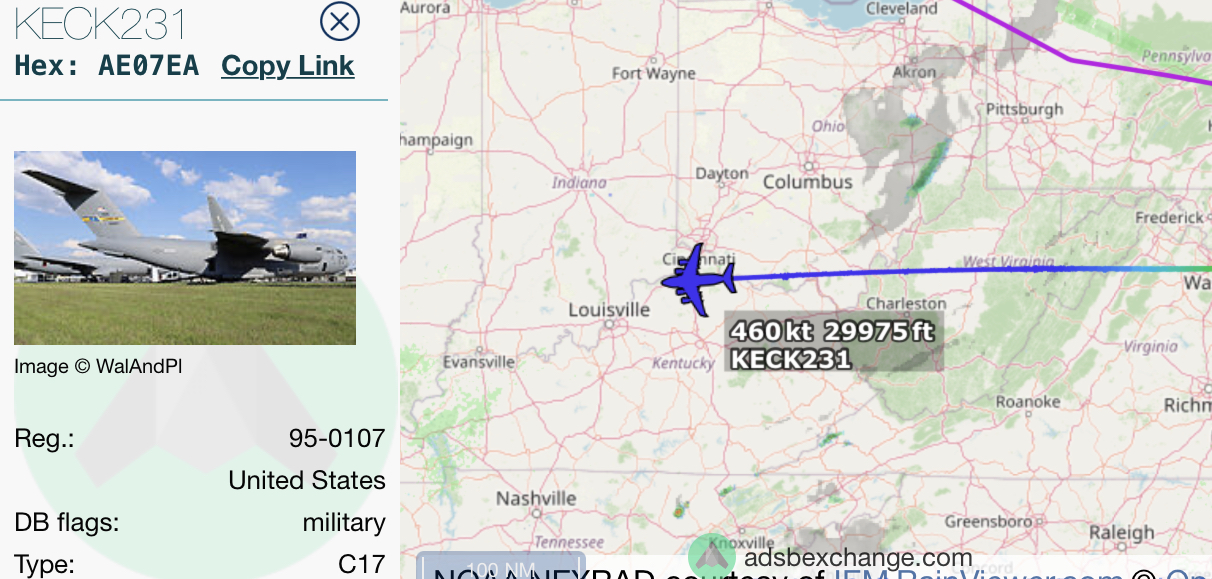Click Louisville city label on map
This screenshot has height=579, width=1212.
click(x=609, y=310)
